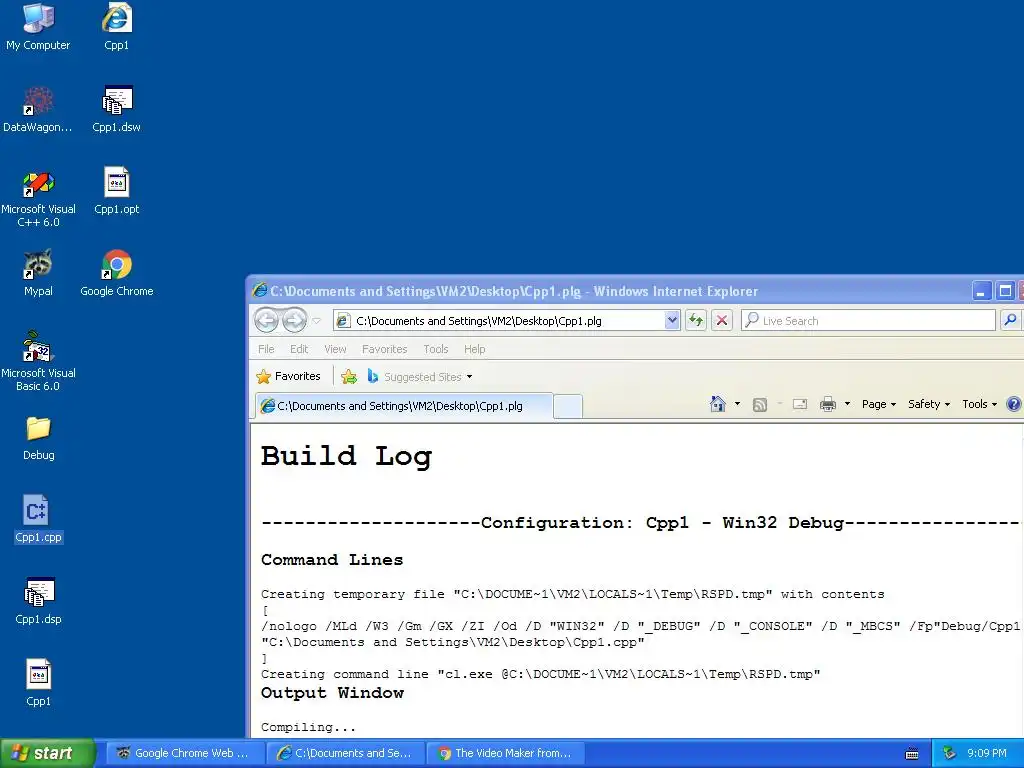Select the Debug folder on desktop
Viewport: 1024px width, 768px height.
(38, 438)
